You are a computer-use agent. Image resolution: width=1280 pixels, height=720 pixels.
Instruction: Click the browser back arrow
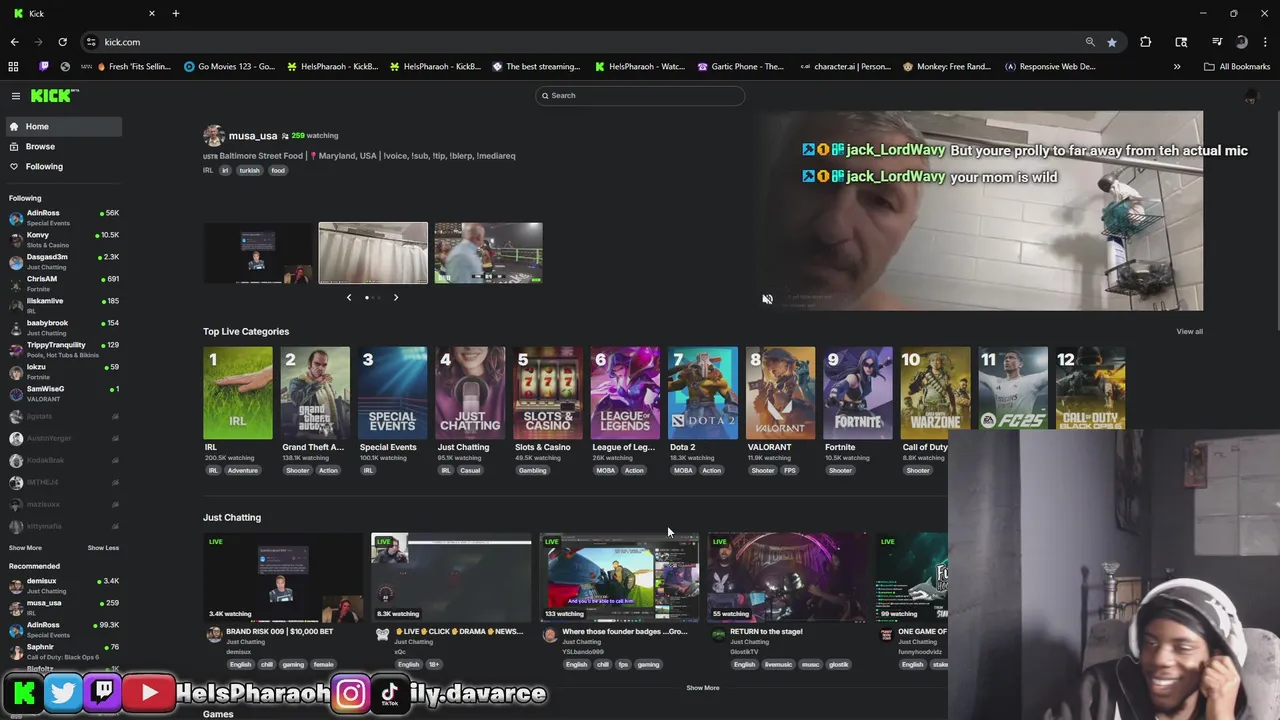click(14, 42)
